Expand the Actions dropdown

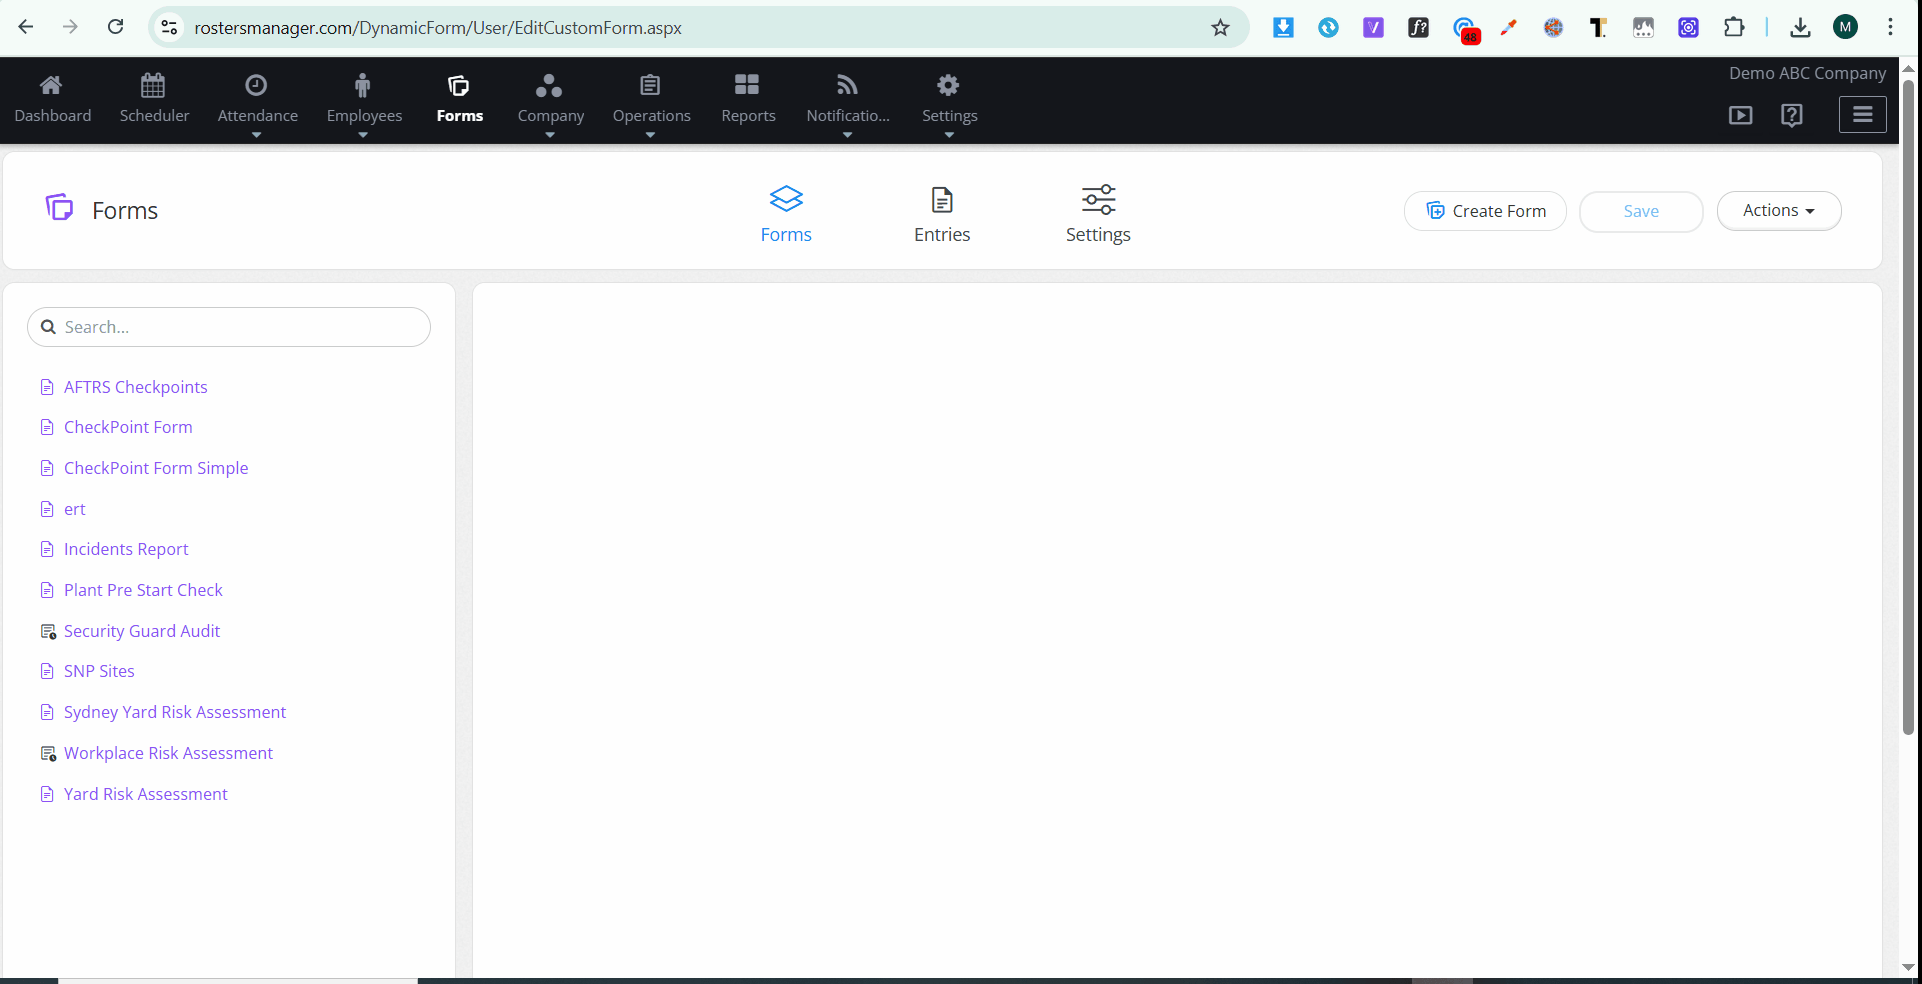coord(1779,211)
